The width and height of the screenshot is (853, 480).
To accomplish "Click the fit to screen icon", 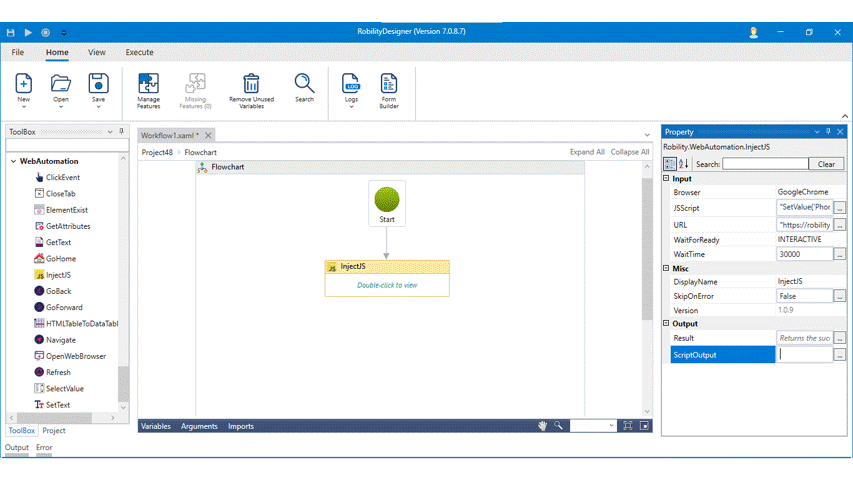I will pyautogui.click(x=627, y=426).
